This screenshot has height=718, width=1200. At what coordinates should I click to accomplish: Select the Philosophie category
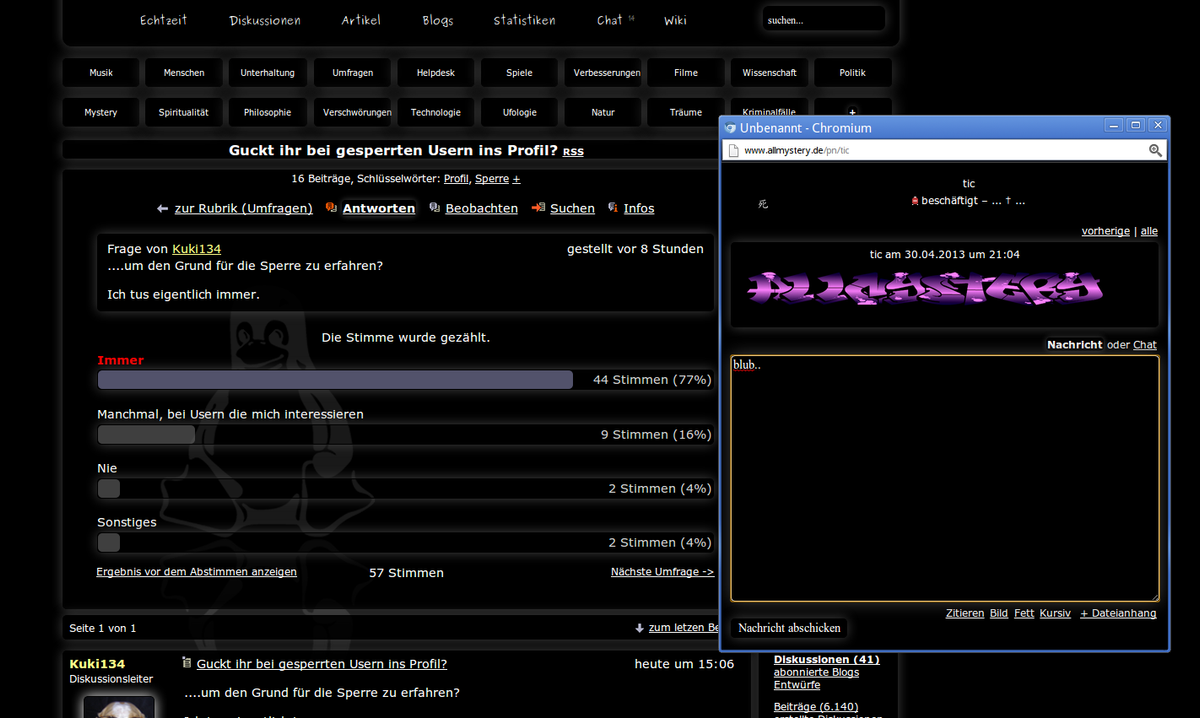click(267, 113)
